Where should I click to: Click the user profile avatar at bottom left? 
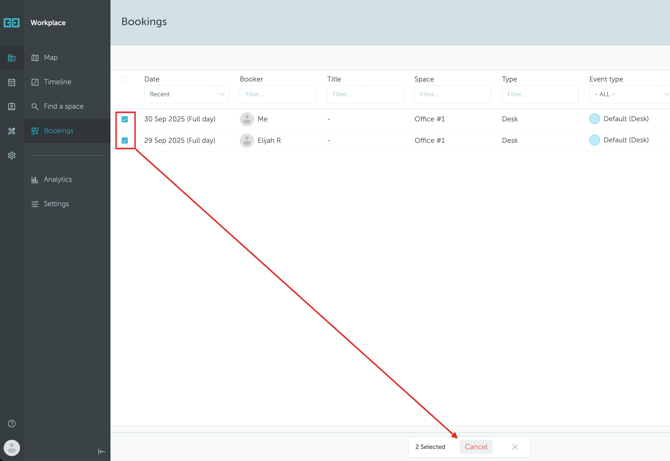pos(12,448)
